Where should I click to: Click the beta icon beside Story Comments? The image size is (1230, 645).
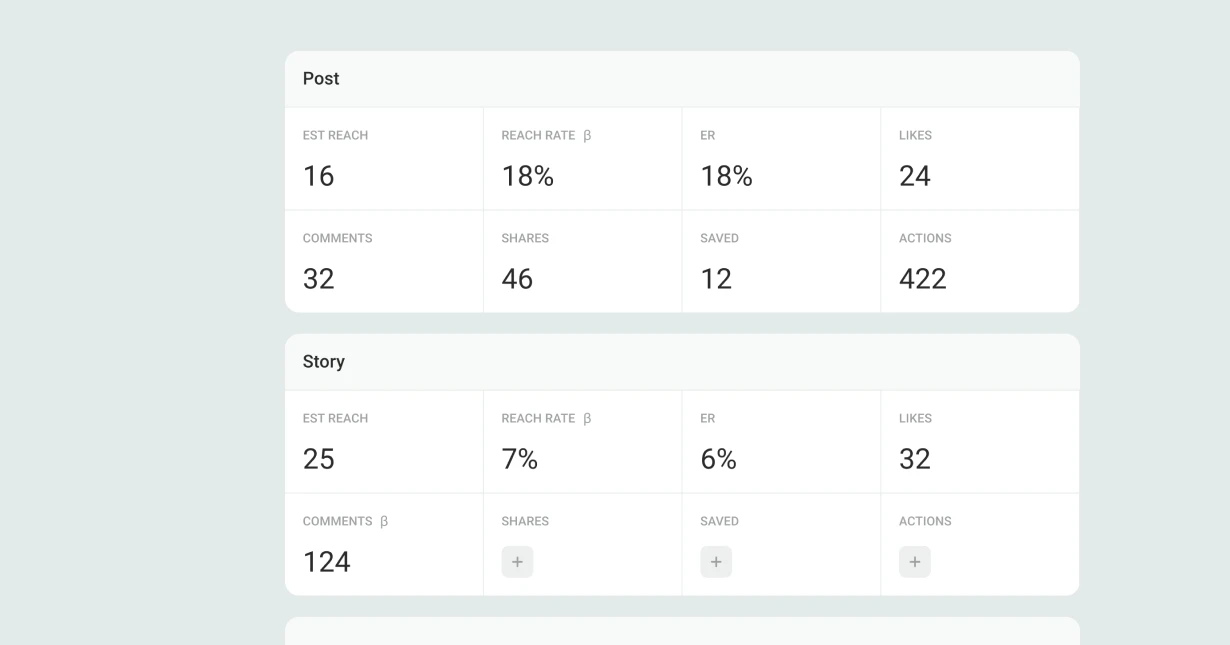[x=384, y=522]
